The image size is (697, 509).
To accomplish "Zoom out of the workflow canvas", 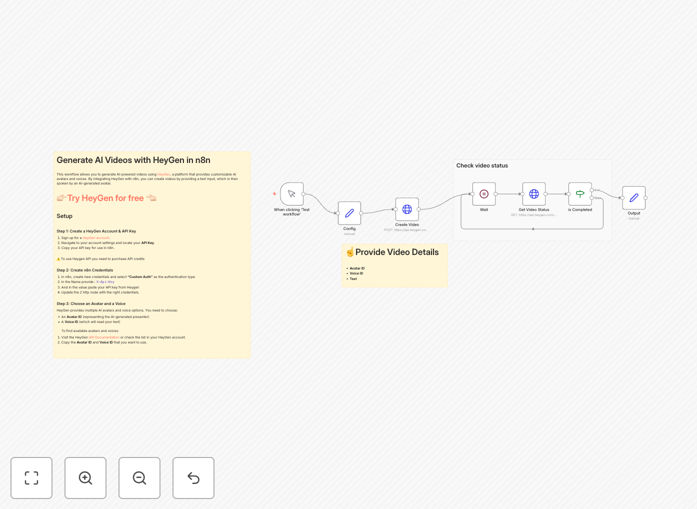I will pyautogui.click(x=139, y=478).
